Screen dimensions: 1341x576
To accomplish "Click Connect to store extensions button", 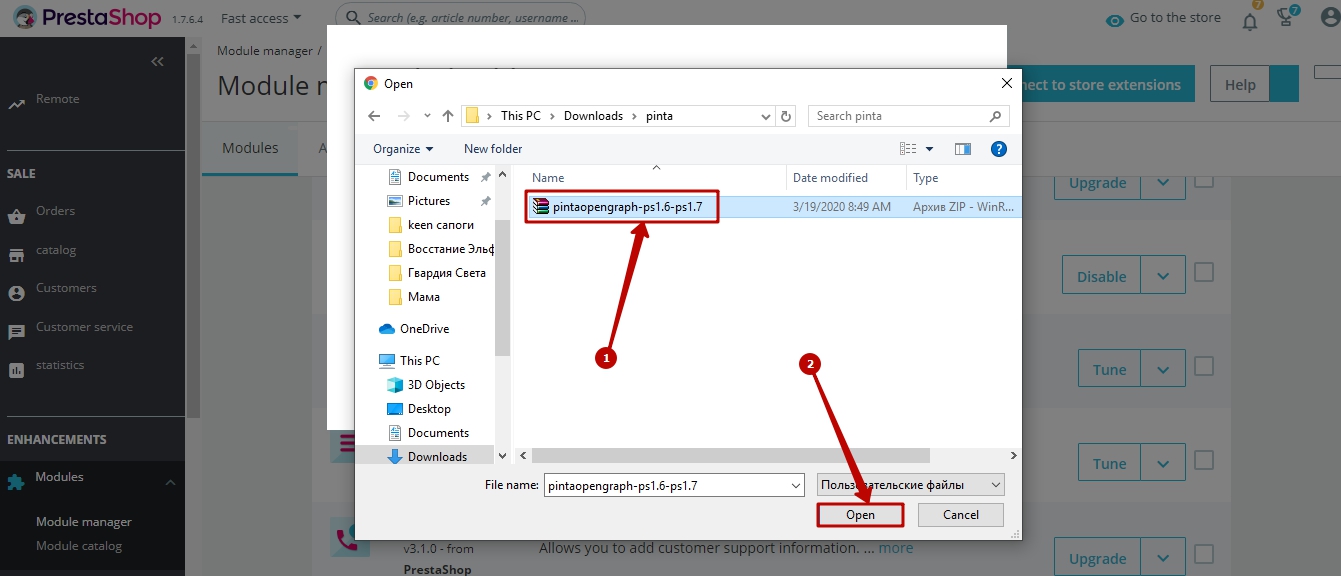I will [x=1101, y=85].
